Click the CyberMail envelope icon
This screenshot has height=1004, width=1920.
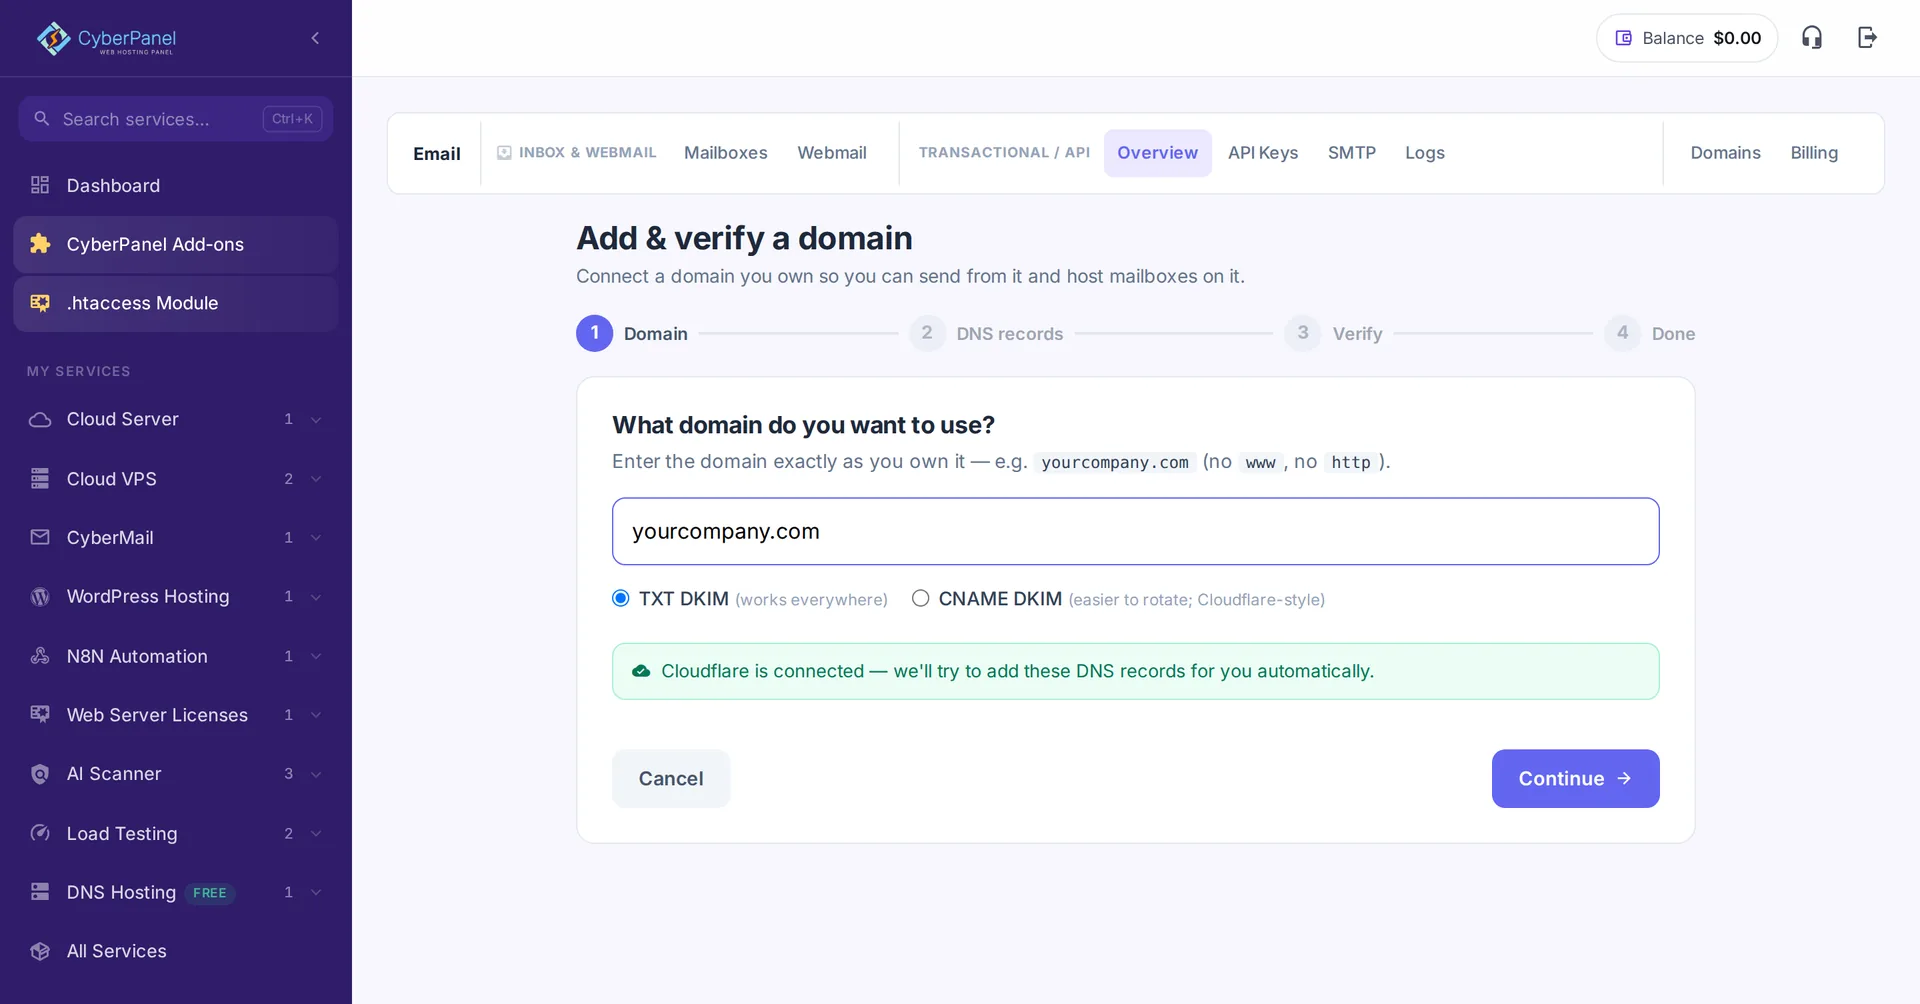click(40, 537)
